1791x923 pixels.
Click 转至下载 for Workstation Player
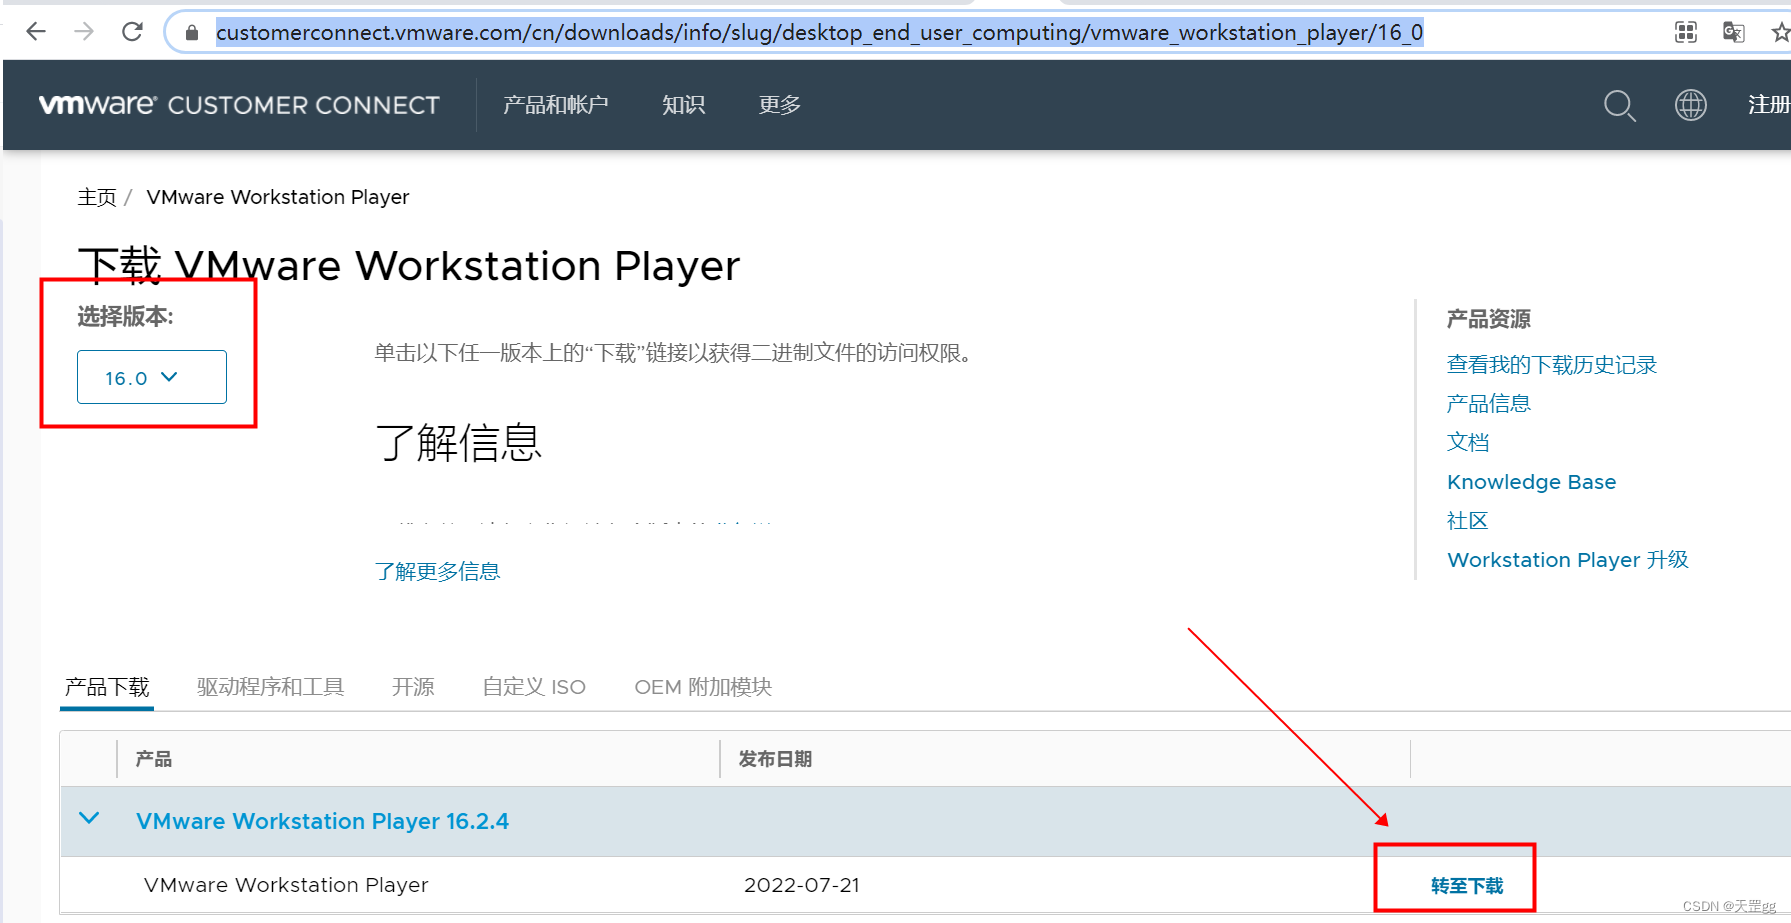[1467, 886]
